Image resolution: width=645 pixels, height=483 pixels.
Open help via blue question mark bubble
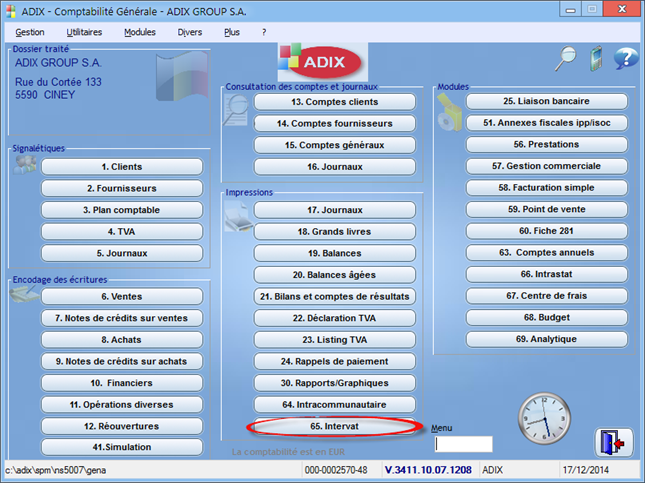626,58
